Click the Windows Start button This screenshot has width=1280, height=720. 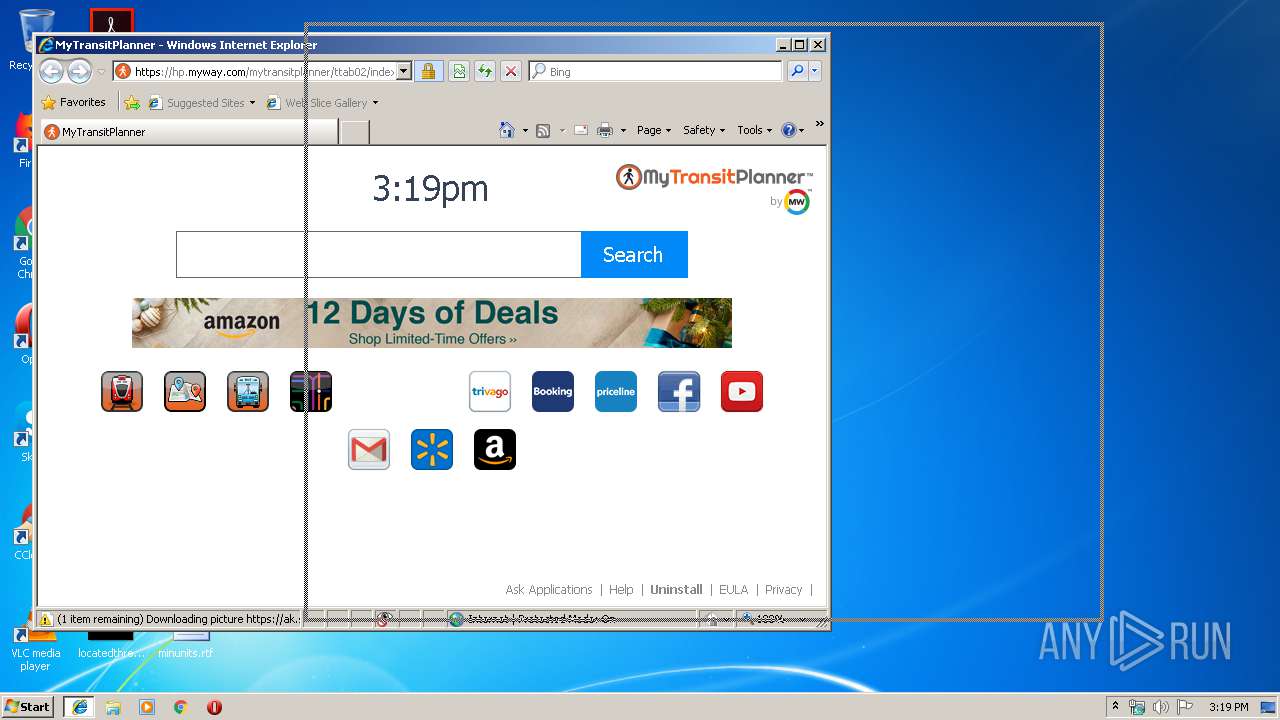pyautogui.click(x=28, y=706)
